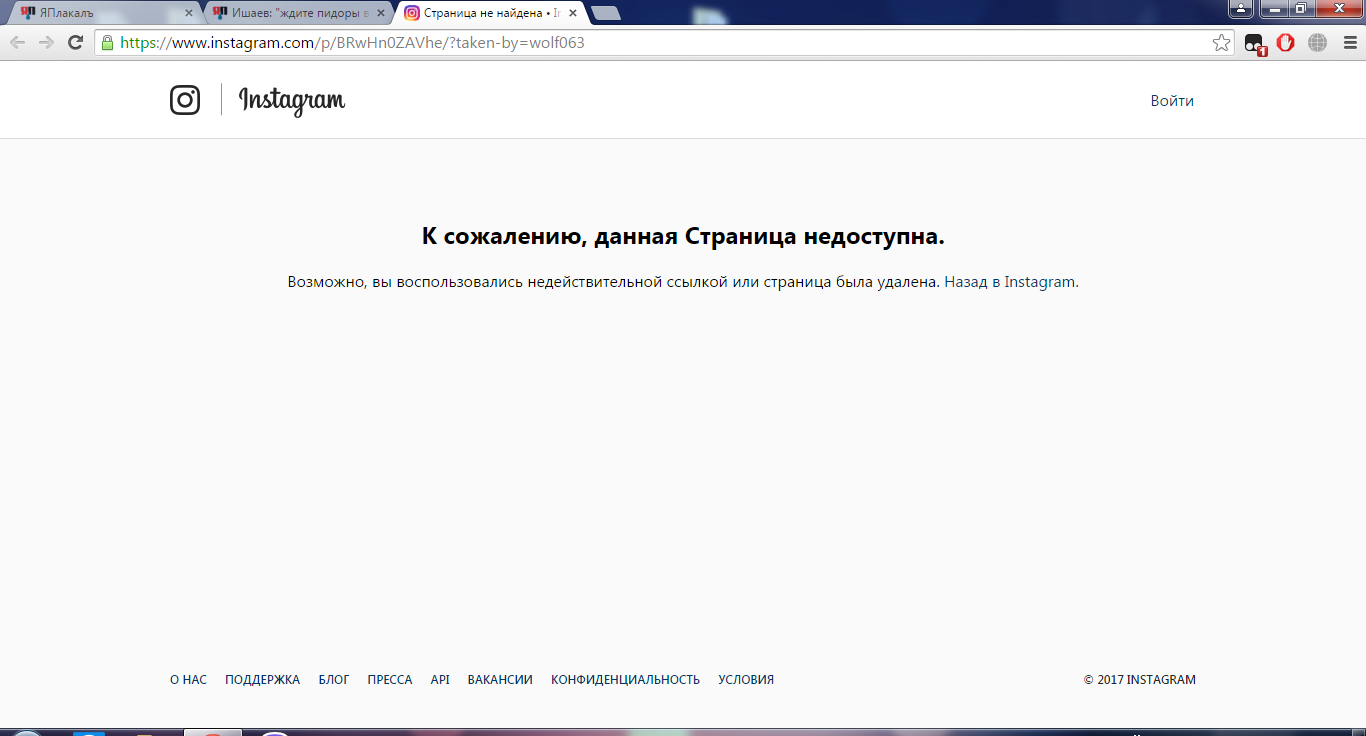Go back to the previous page
The image size is (1366, 736).
pos(17,43)
